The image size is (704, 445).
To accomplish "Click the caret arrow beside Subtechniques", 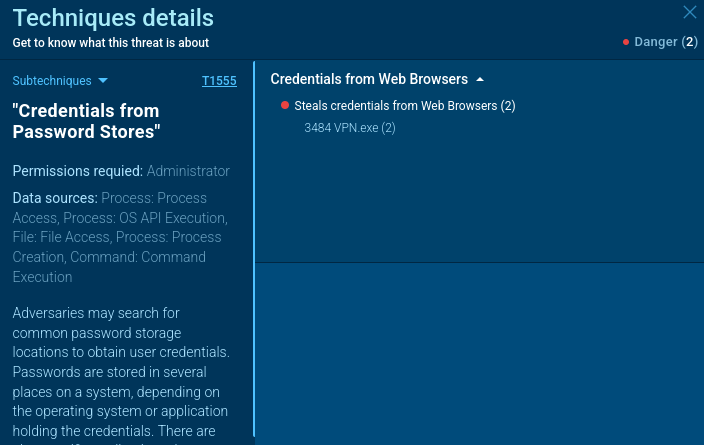I will (103, 80).
